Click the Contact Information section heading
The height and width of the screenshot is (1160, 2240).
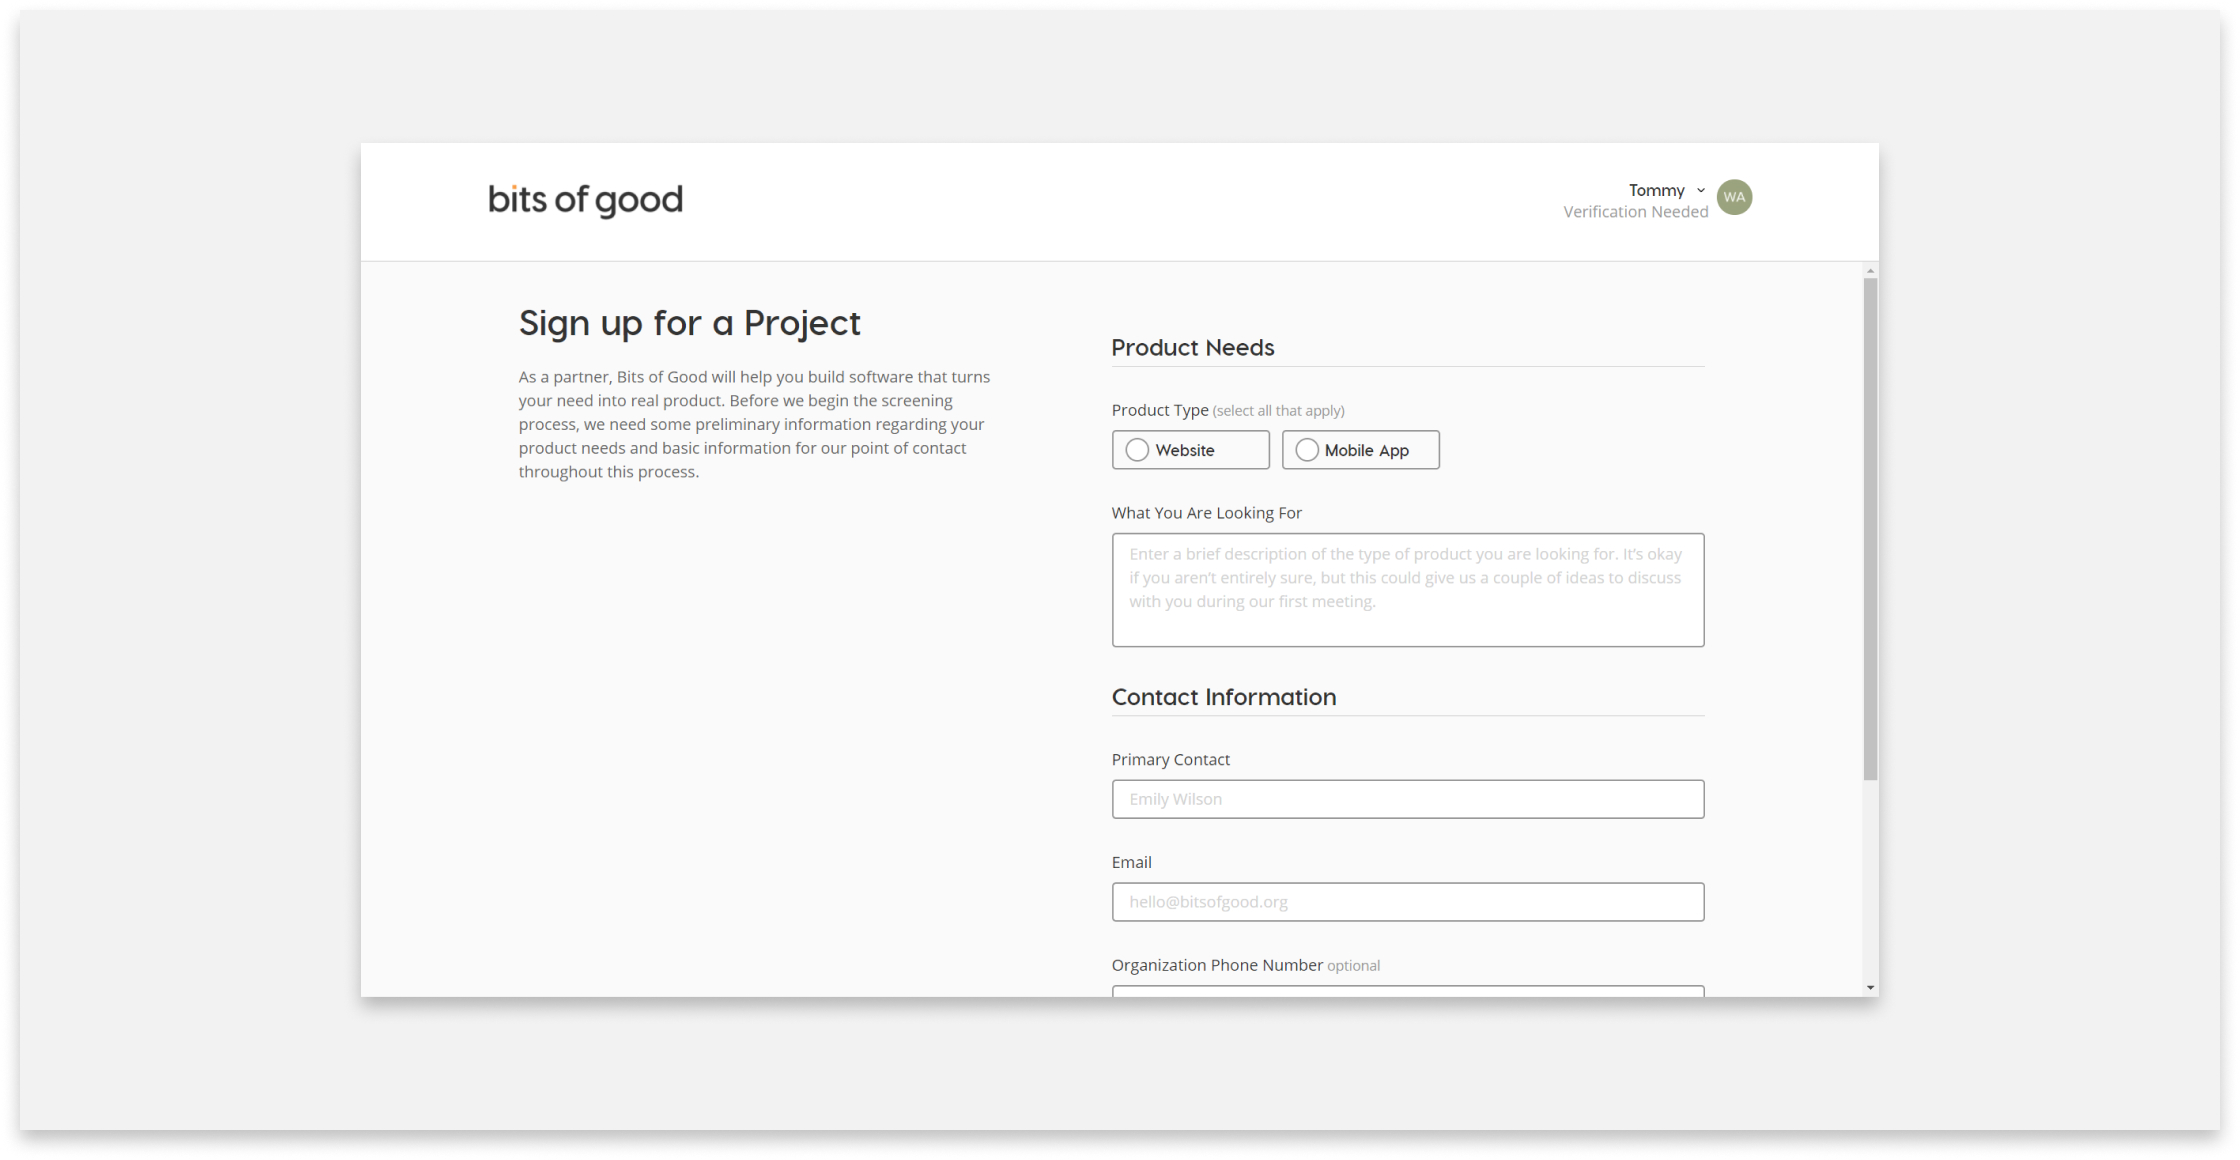(1223, 697)
